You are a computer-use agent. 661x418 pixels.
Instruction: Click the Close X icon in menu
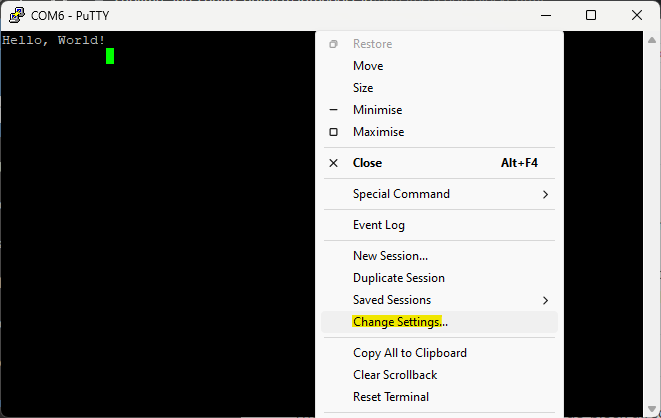coord(333,163)
